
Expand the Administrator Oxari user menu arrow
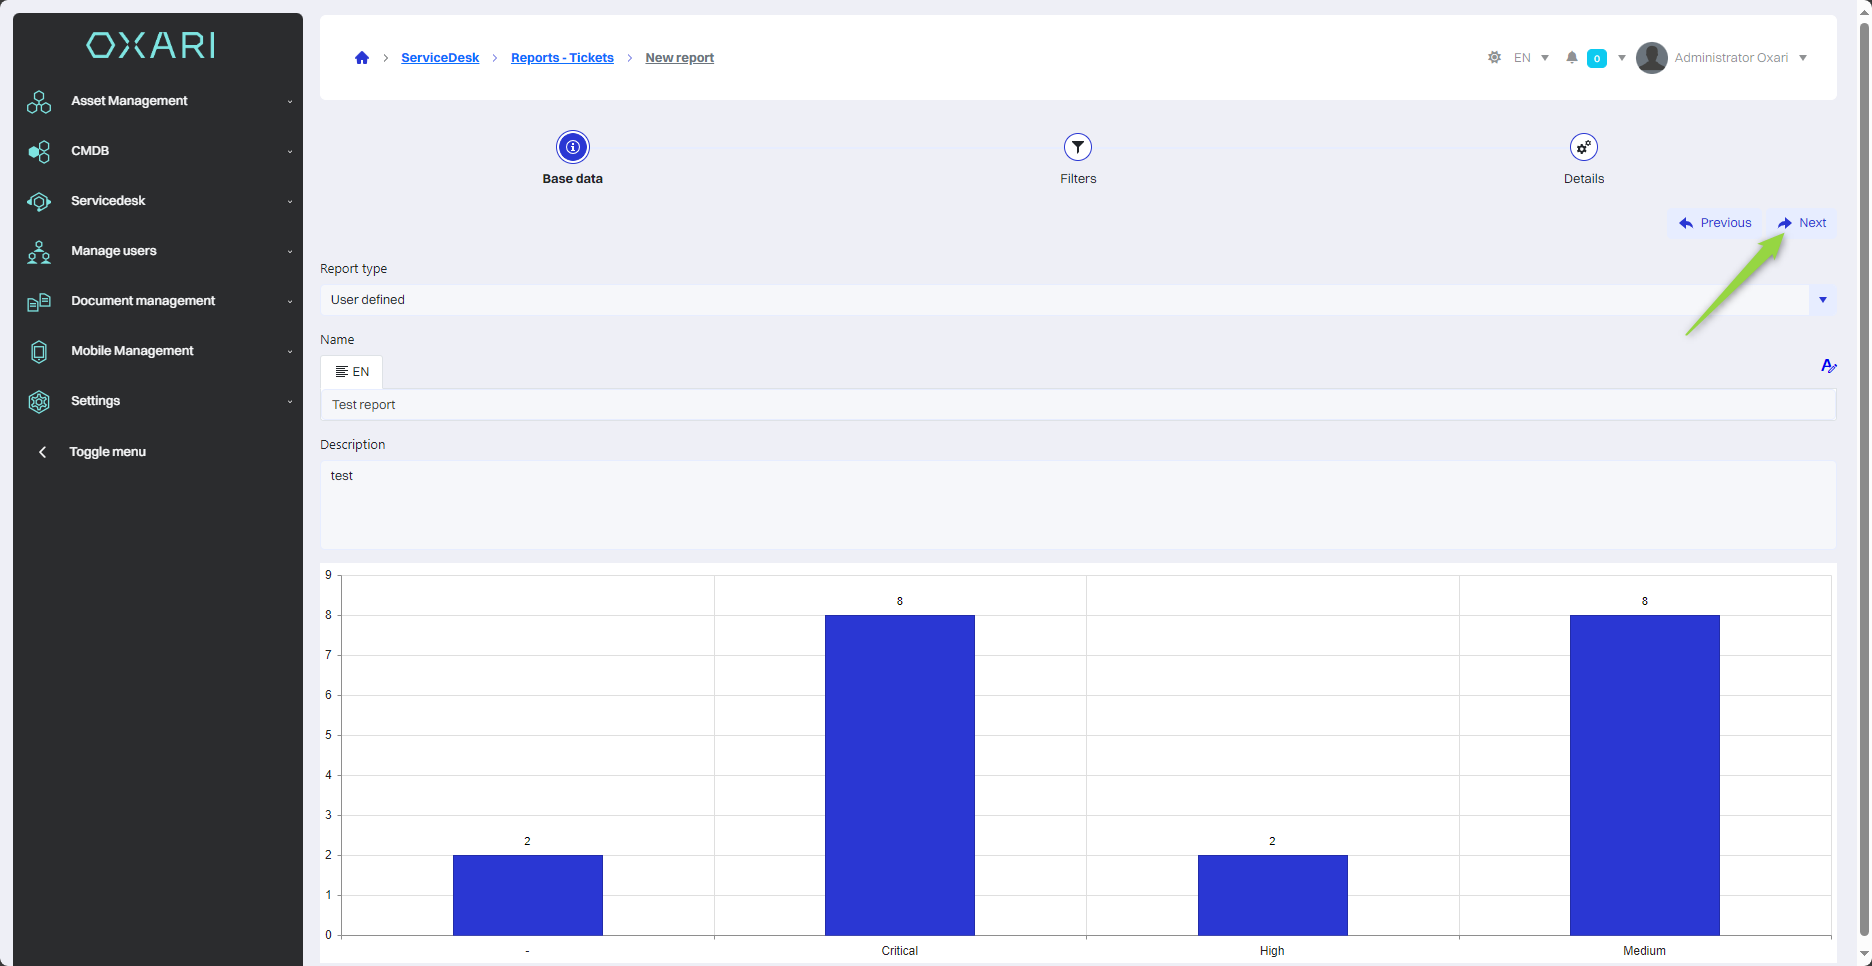(1803, 58)
